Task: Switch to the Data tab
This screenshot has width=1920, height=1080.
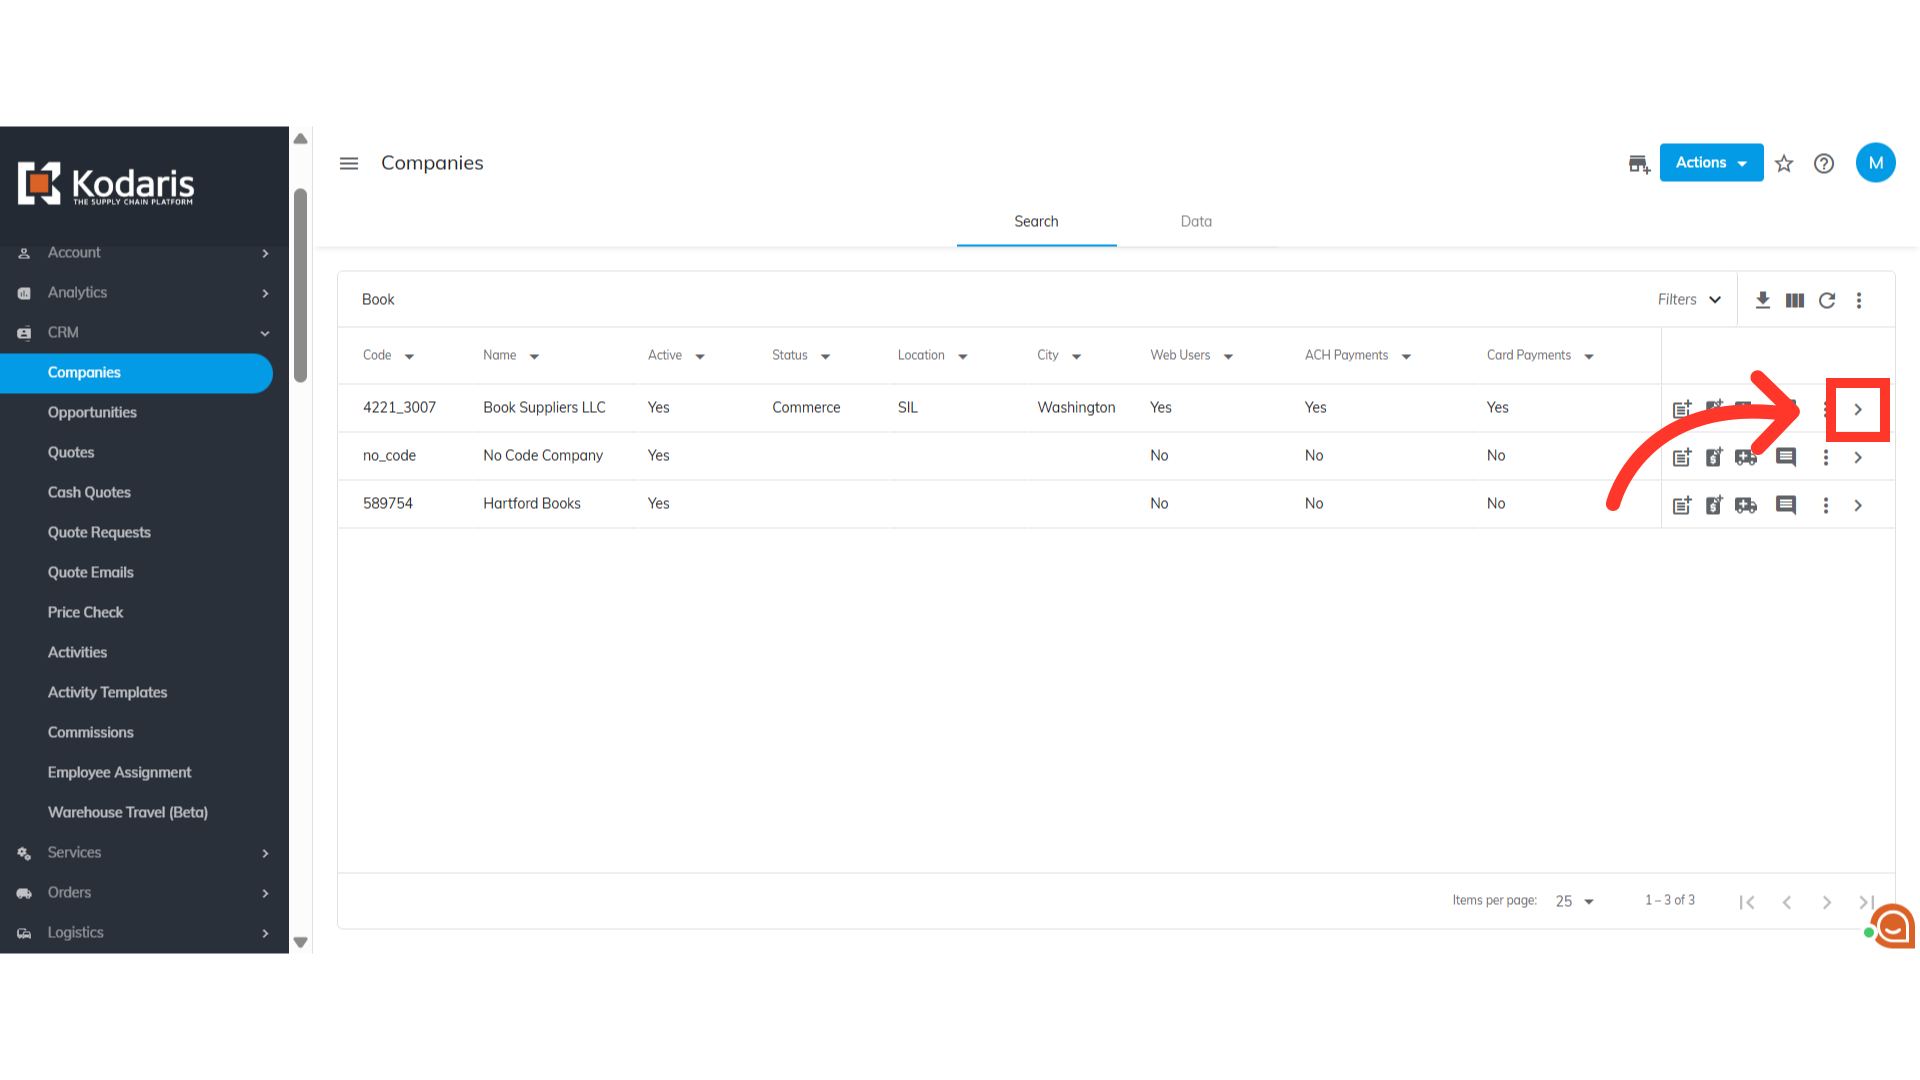Action: tap(1196, 221)
